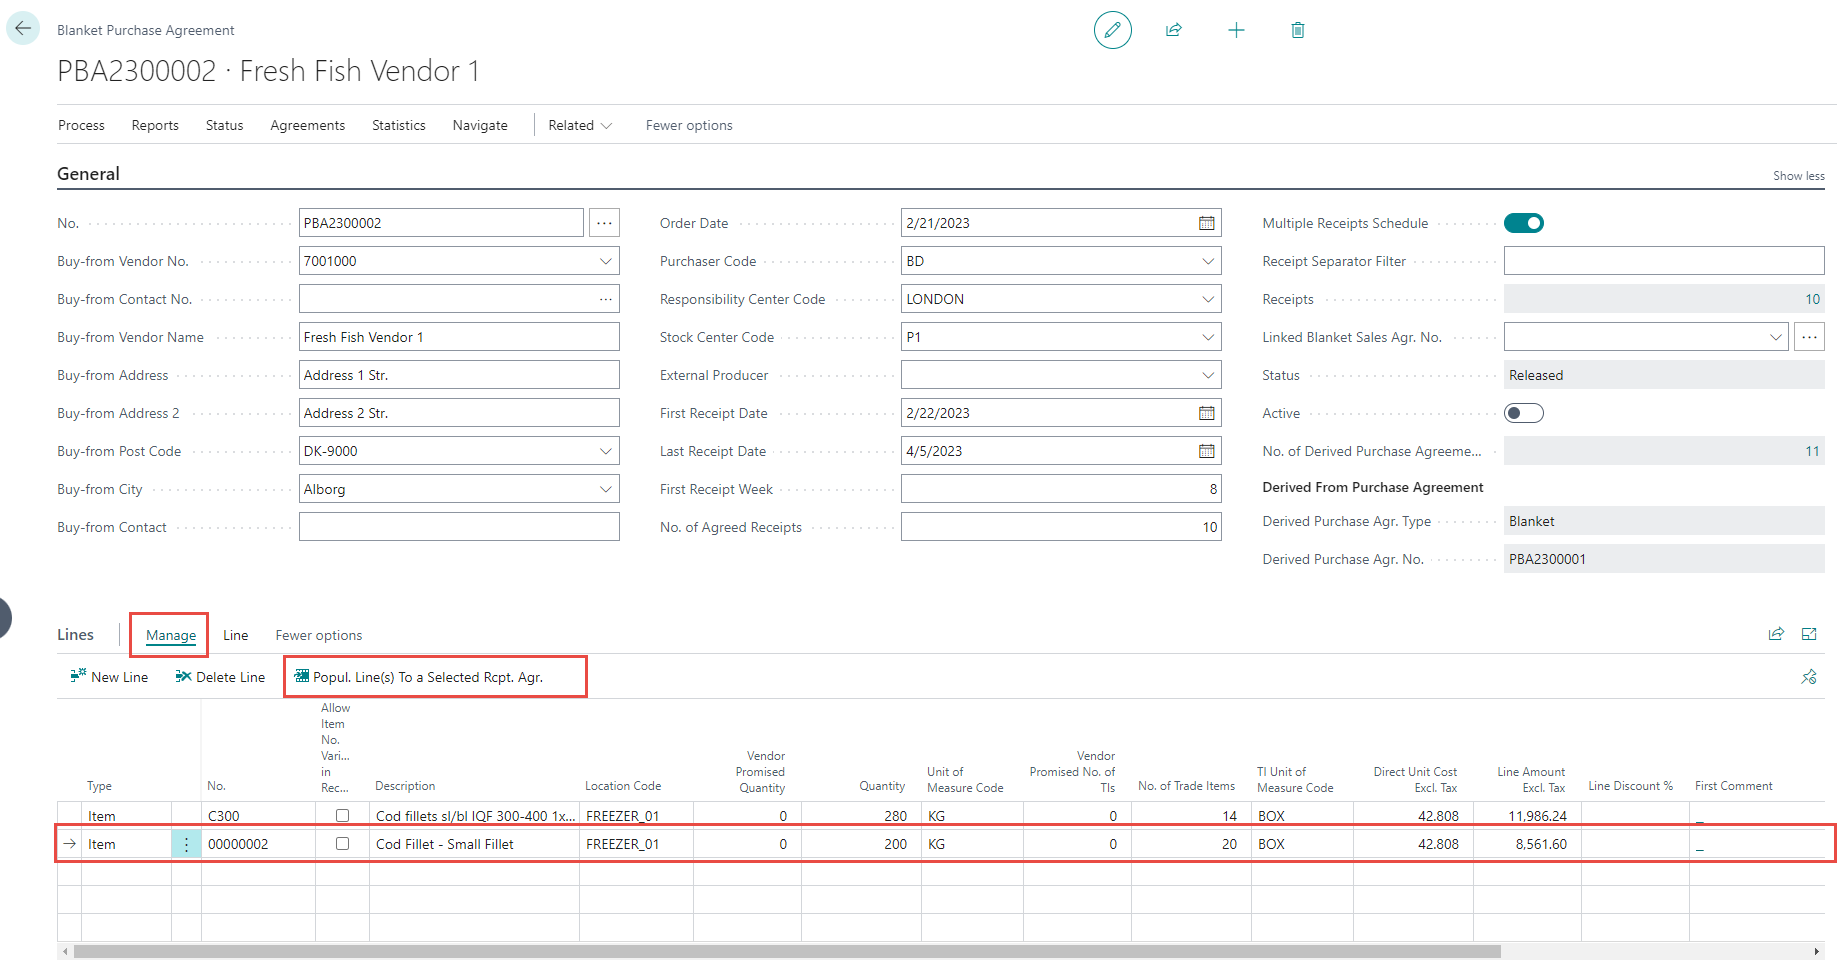Toggle the Active switch
The width and height of the screenshot is (1837, 961).
tap(1523, 413)
